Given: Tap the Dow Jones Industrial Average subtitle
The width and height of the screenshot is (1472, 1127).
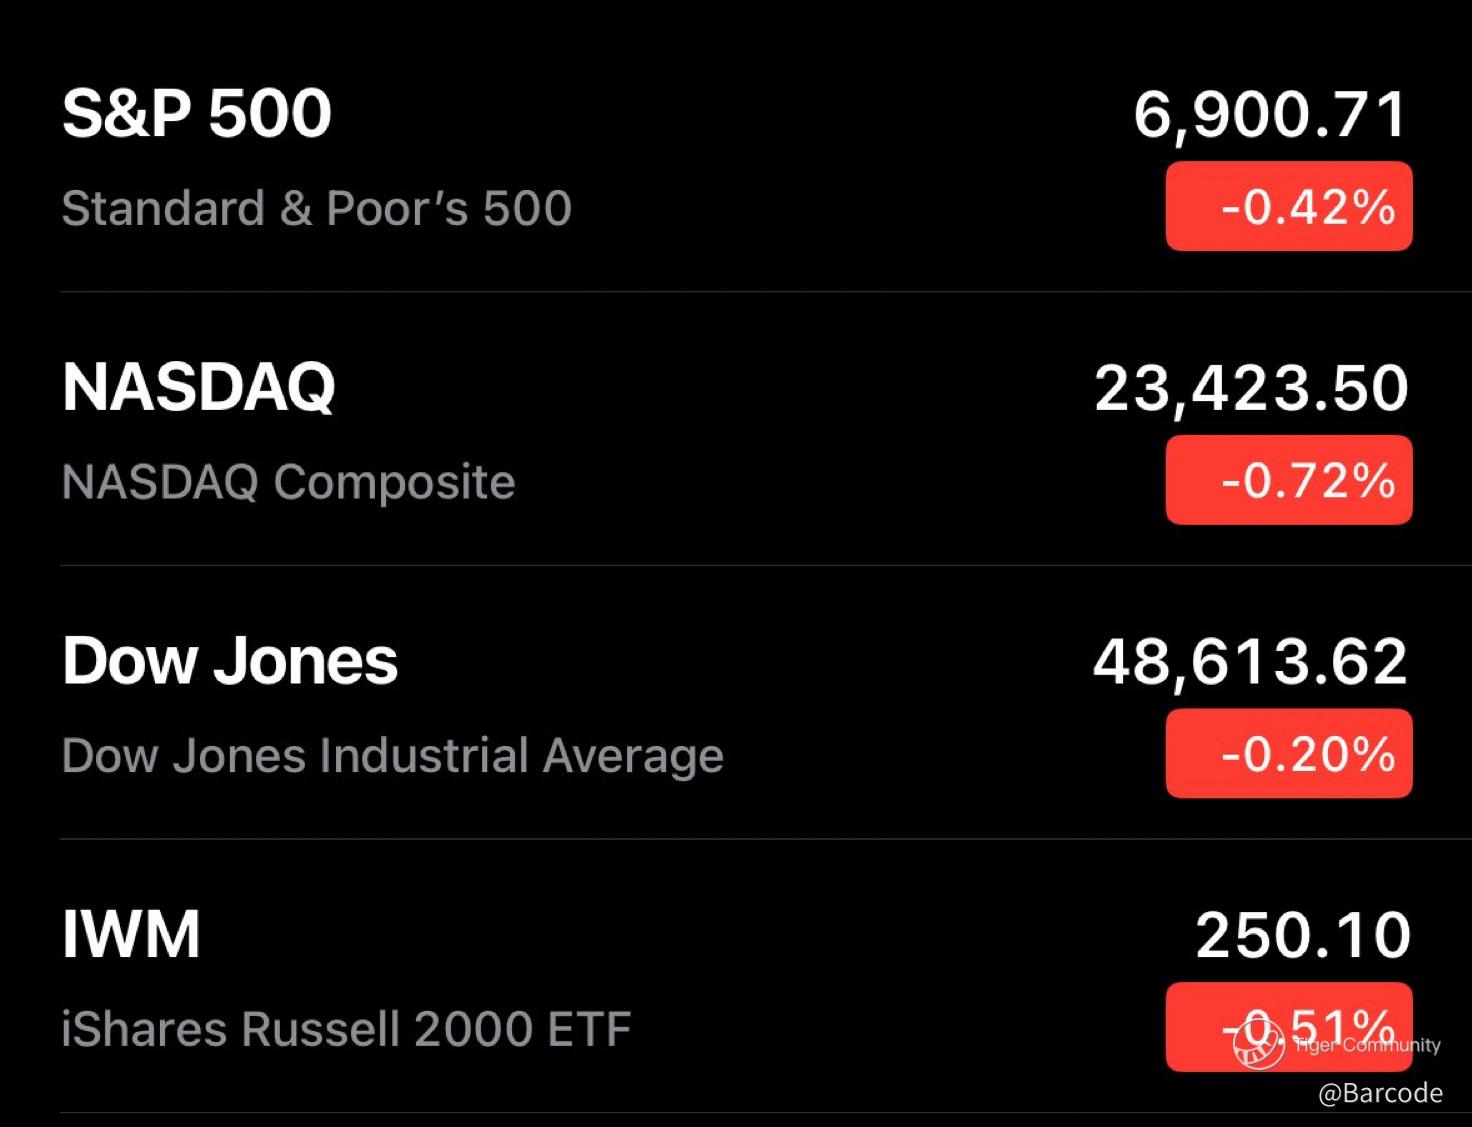Looking at the screenshot, I should [x=392, y=756].
